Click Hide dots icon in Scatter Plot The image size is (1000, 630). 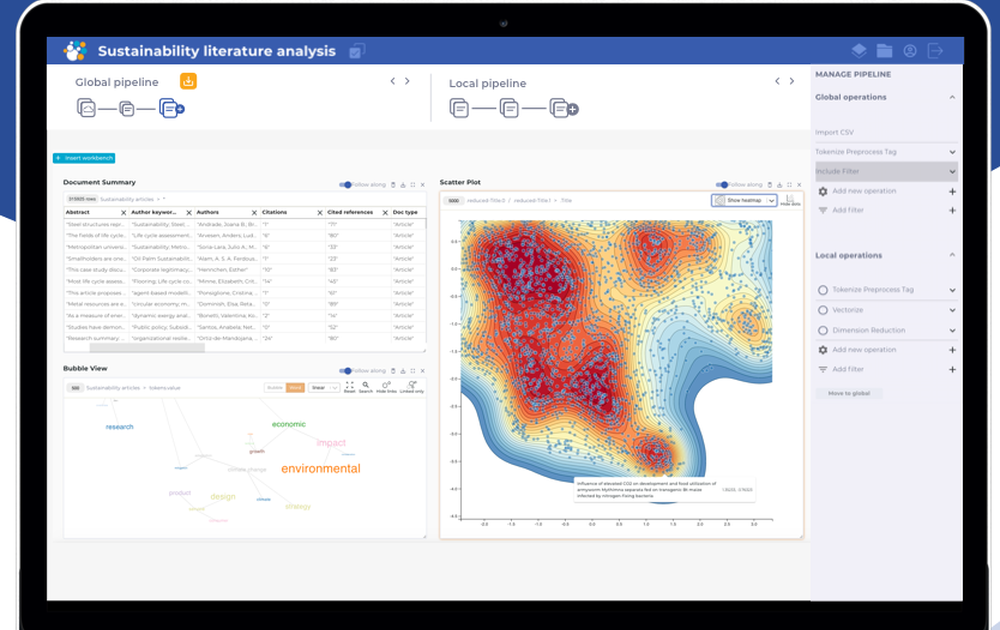click(x=790, y=200)
